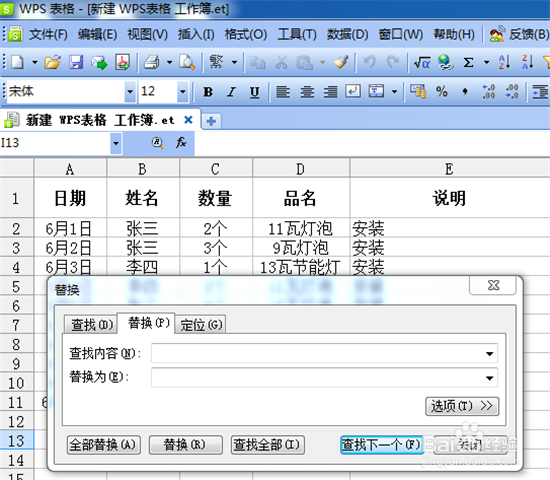Open the 数据(D) menu
This screenshot has width=550, height=480.
pyautogui.click(x=348, y=34)
